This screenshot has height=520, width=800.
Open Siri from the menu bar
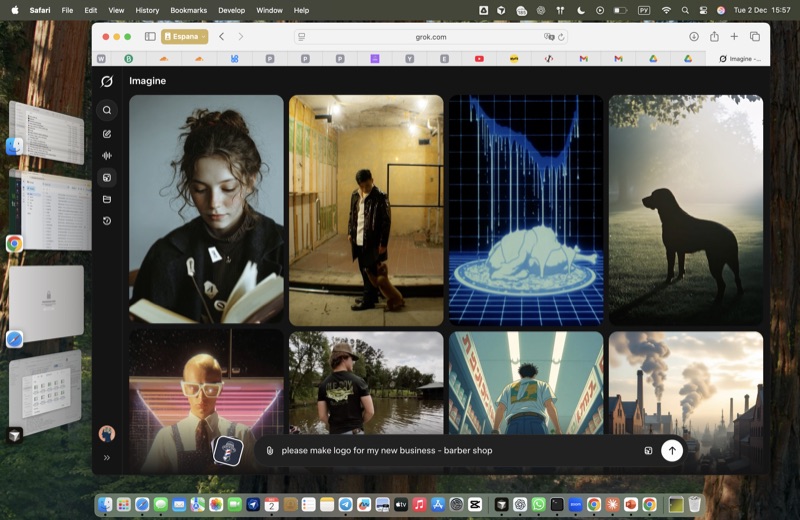coord(721,10)
